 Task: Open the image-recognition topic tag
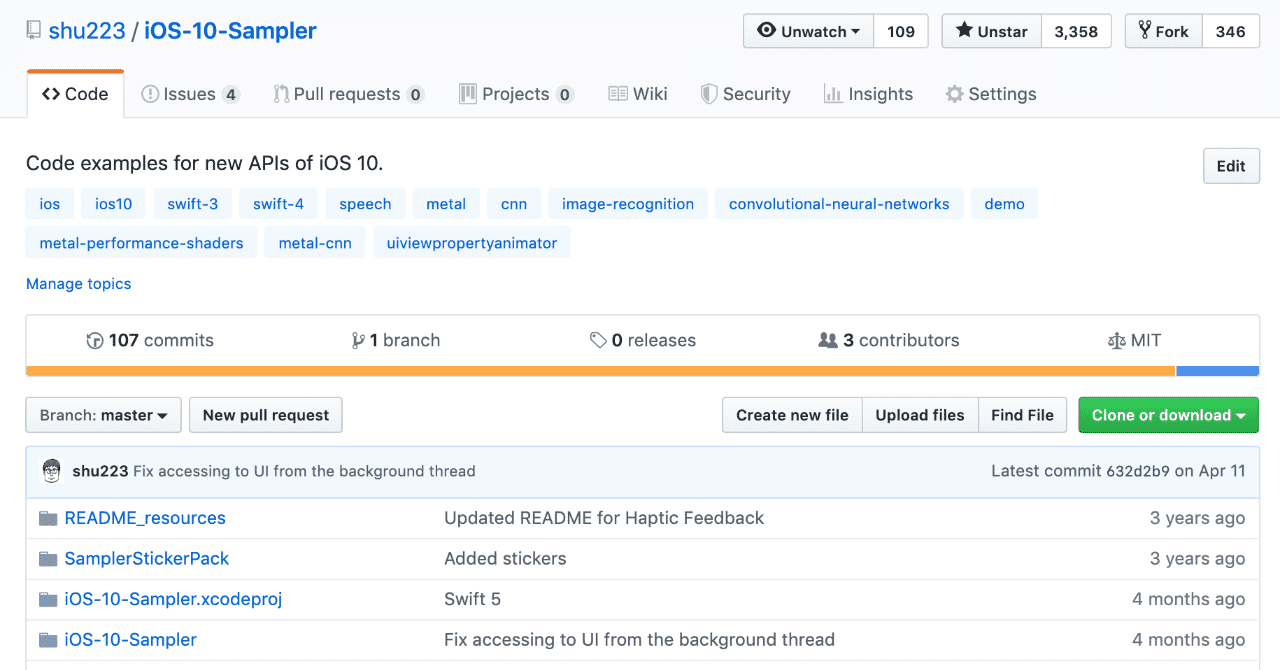coord(628,204)
